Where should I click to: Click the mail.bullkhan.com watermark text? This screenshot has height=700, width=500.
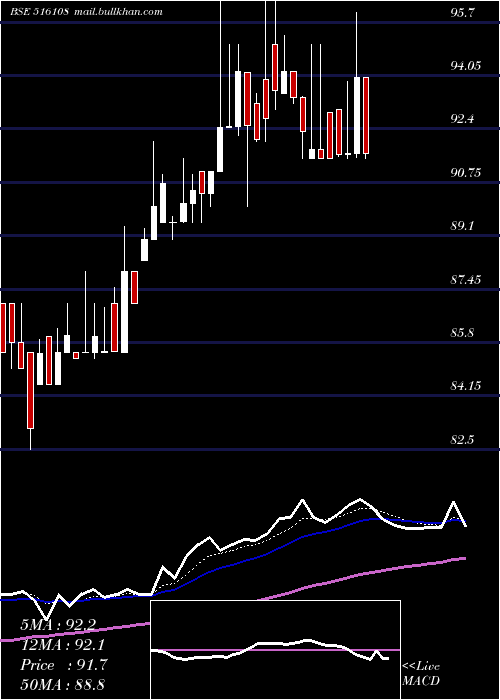click(x=117, y=12)
